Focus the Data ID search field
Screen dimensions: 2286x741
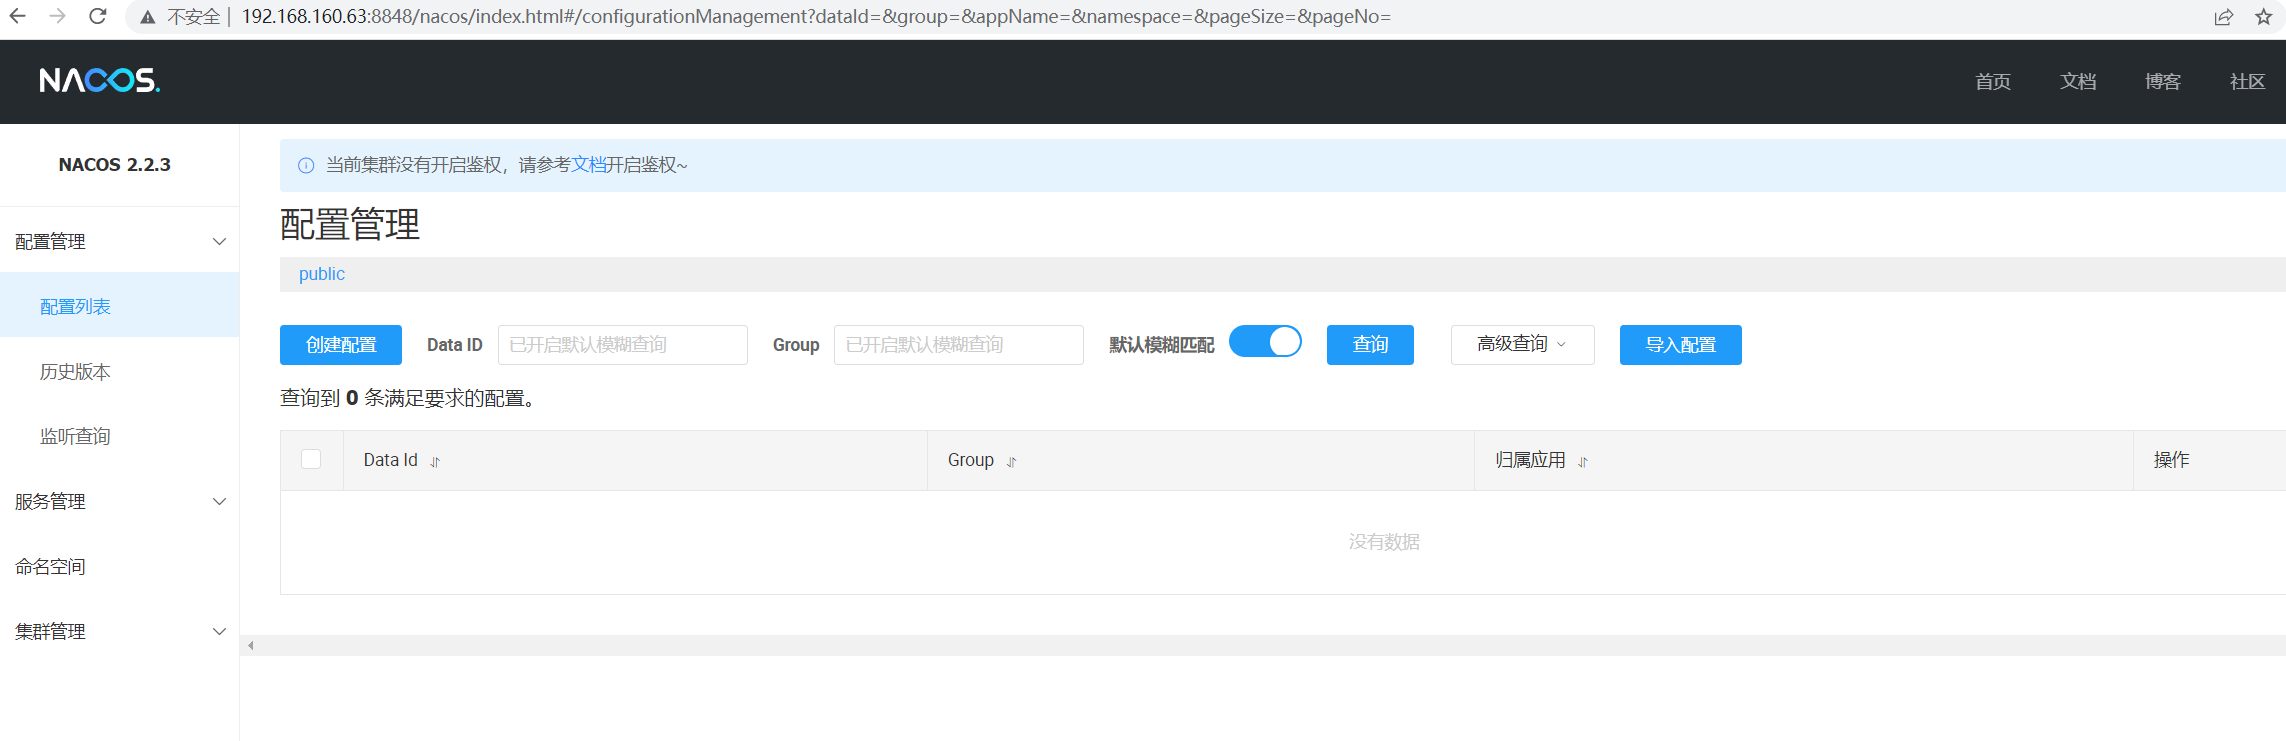point(623,345)
